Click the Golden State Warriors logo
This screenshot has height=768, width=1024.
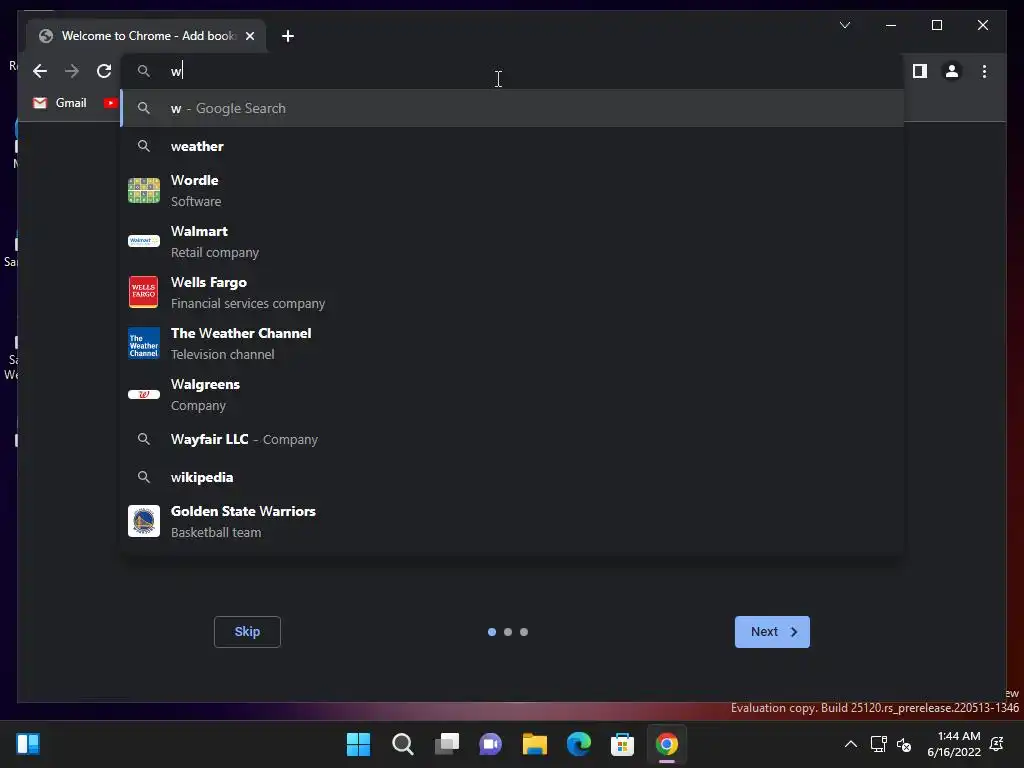click(x=144, y=521)
